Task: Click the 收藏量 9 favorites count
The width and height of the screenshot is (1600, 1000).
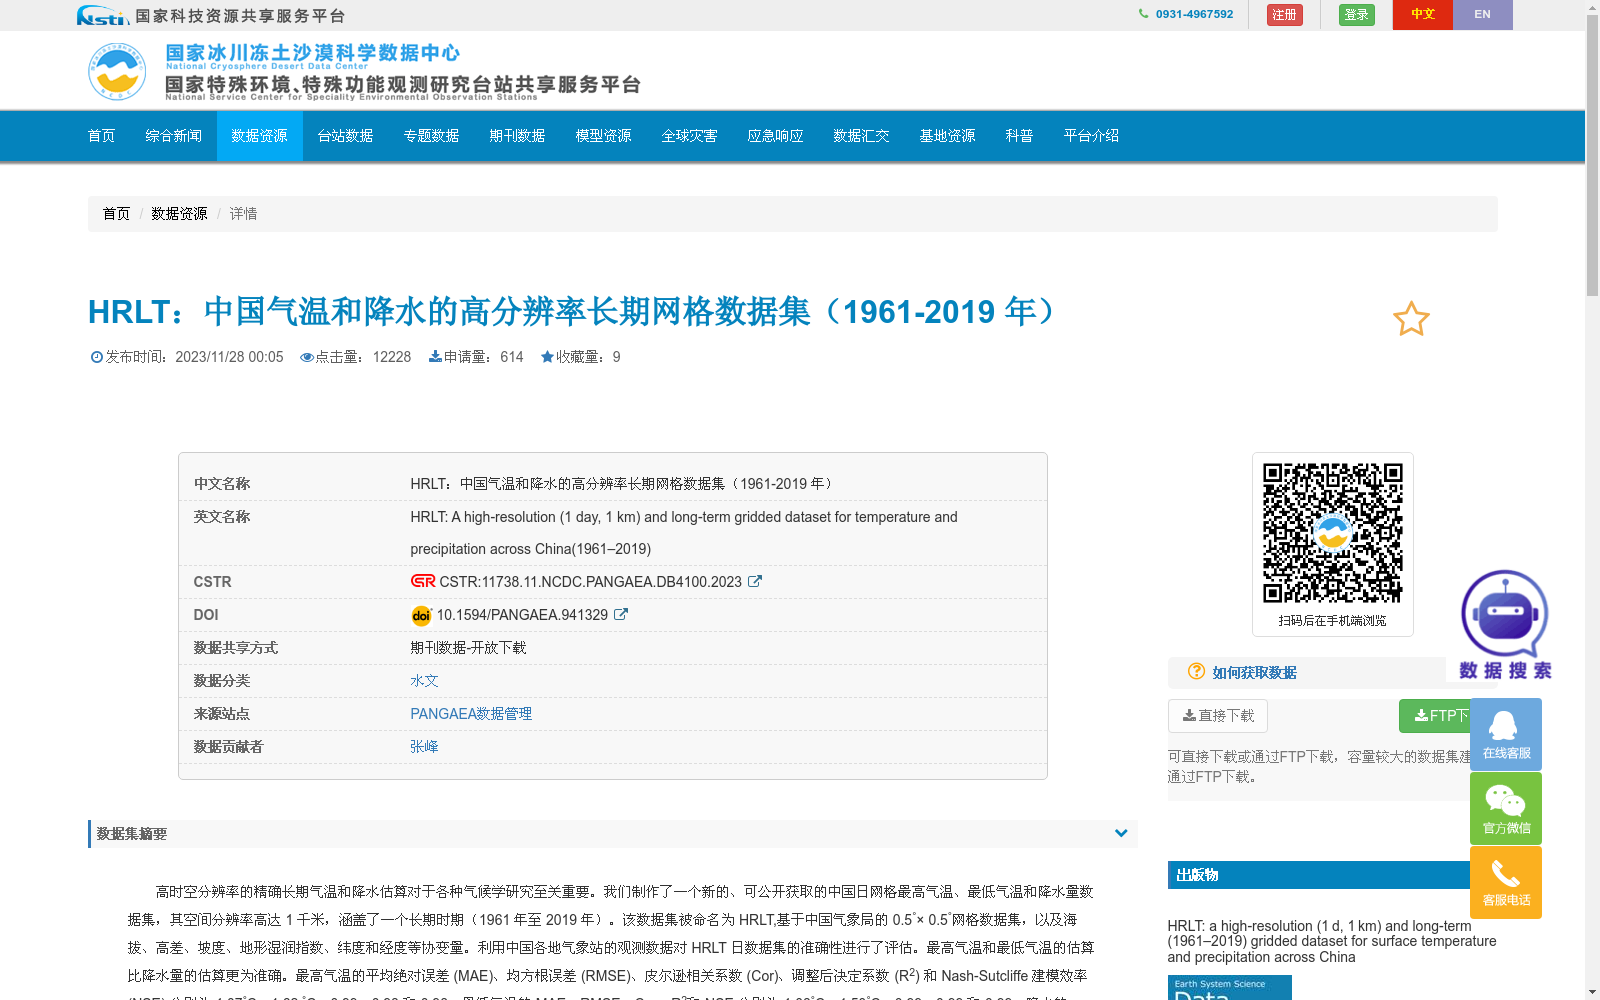Action: point(581,357)
